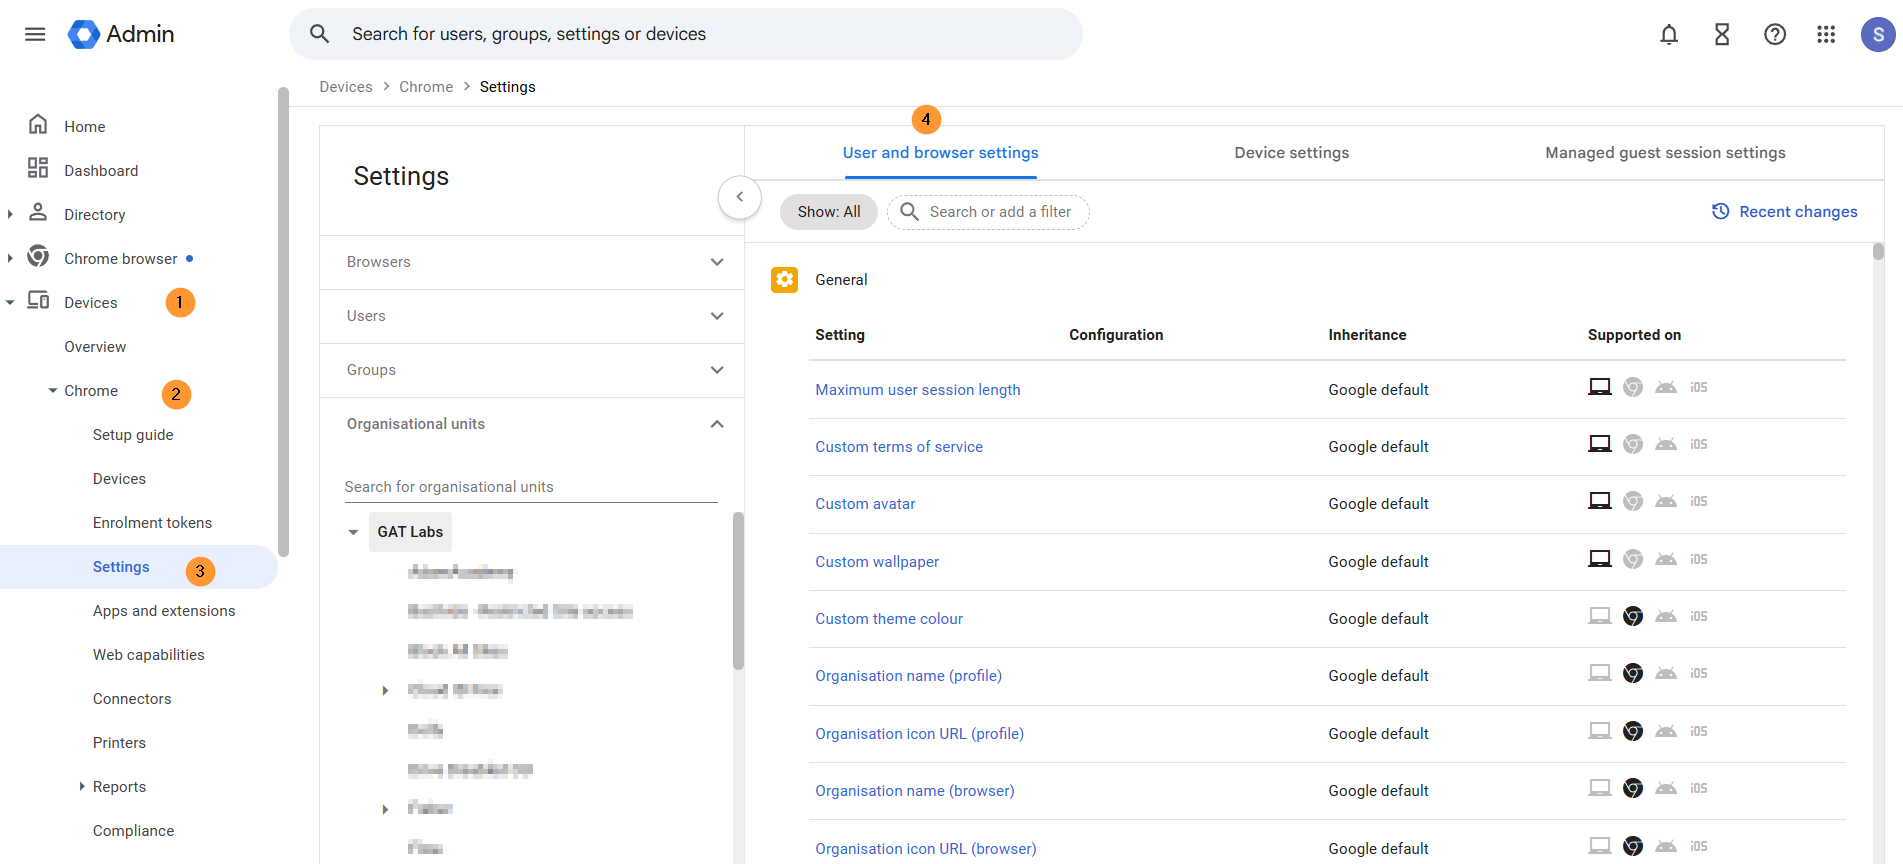Click the Devices icon in sidebar
The image size is (1903, 864).
pos(38,300)
